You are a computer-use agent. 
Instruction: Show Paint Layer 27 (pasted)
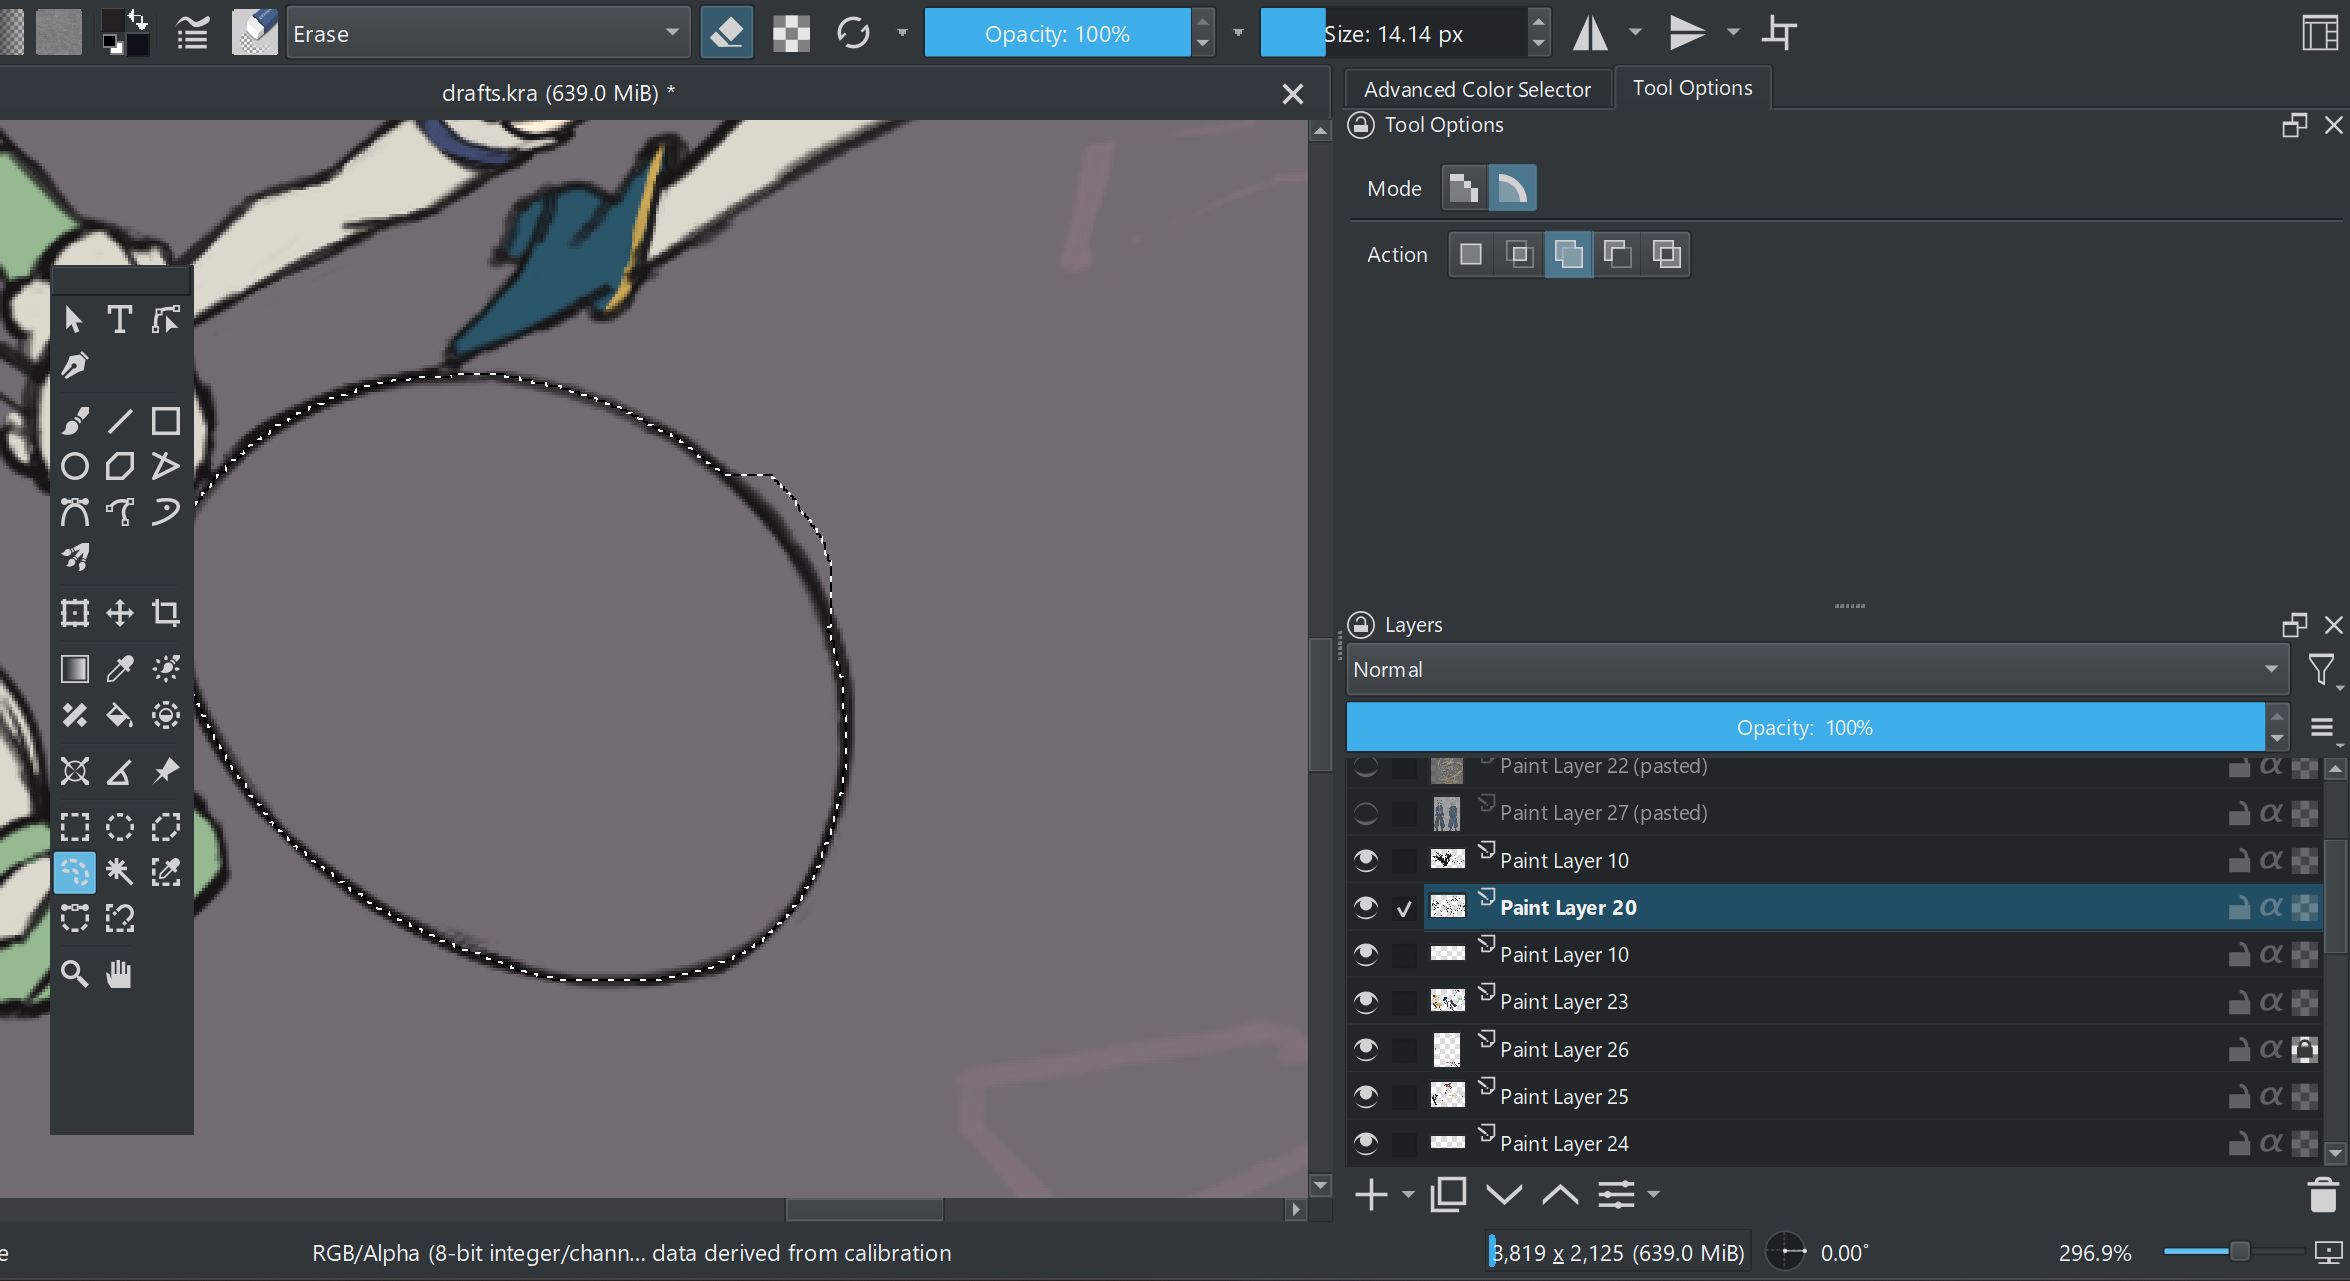coord(1366,813)
